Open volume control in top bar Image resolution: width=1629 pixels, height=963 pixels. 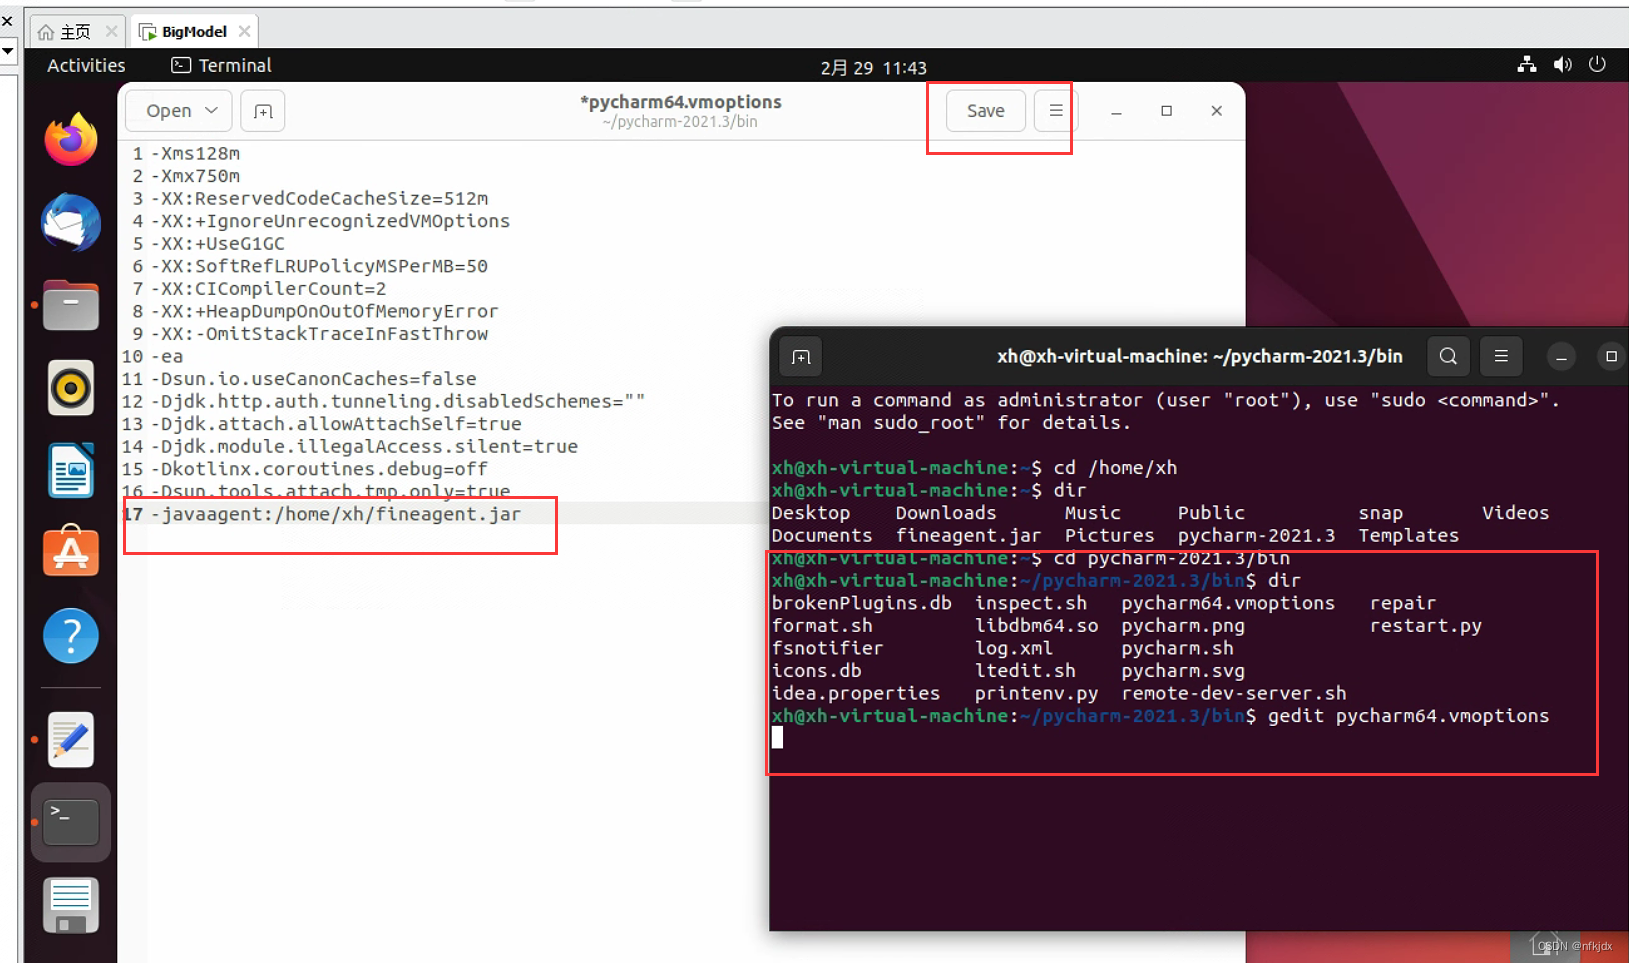click(1562, 65)
